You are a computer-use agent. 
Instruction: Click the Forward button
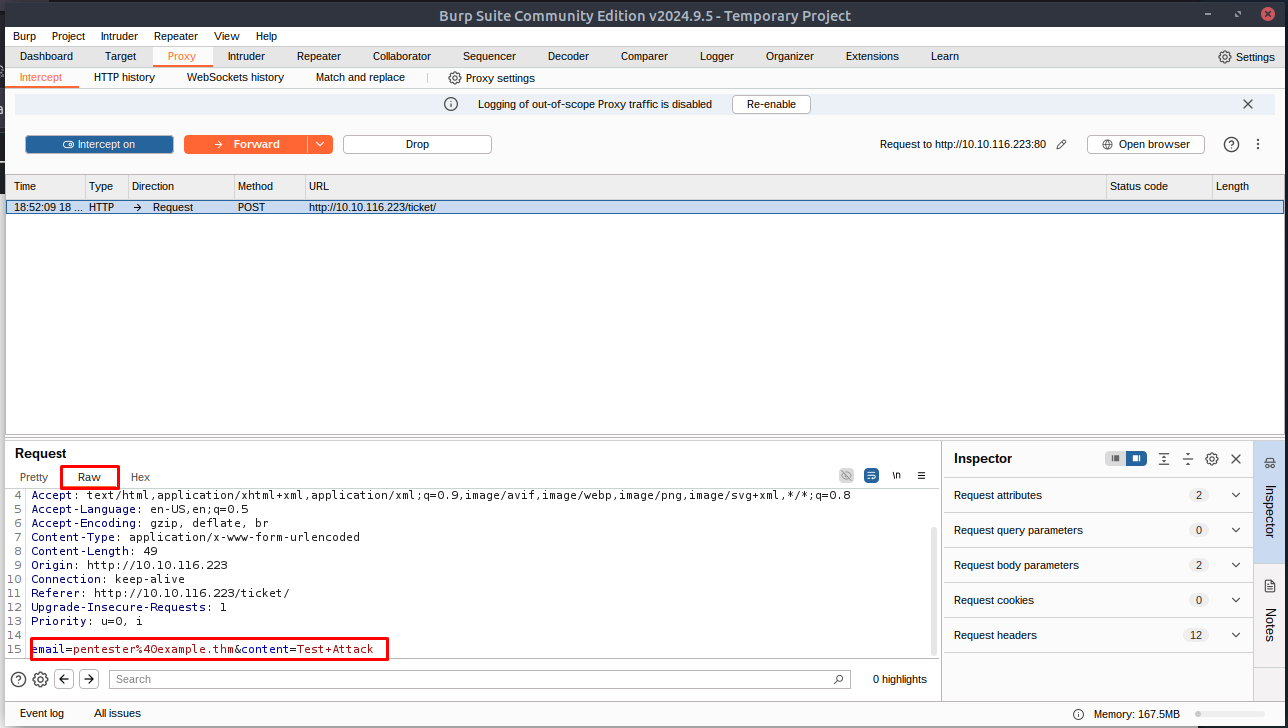coord(246,145)
